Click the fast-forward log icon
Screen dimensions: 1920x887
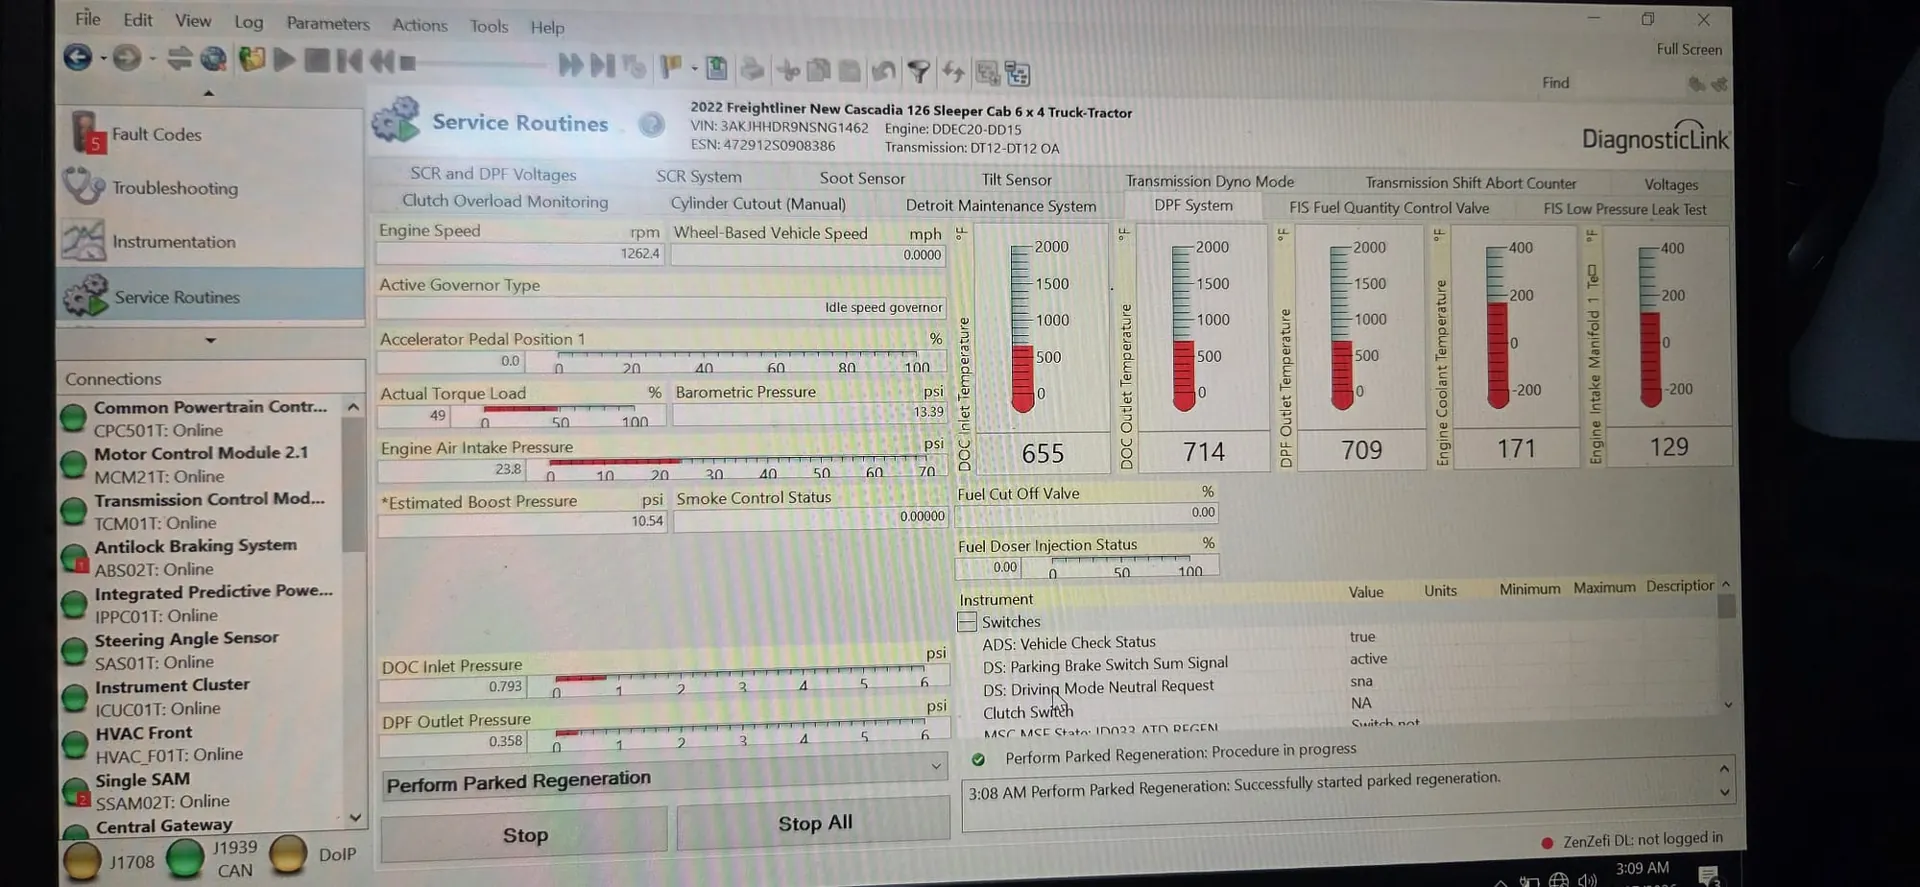[571, 65]
